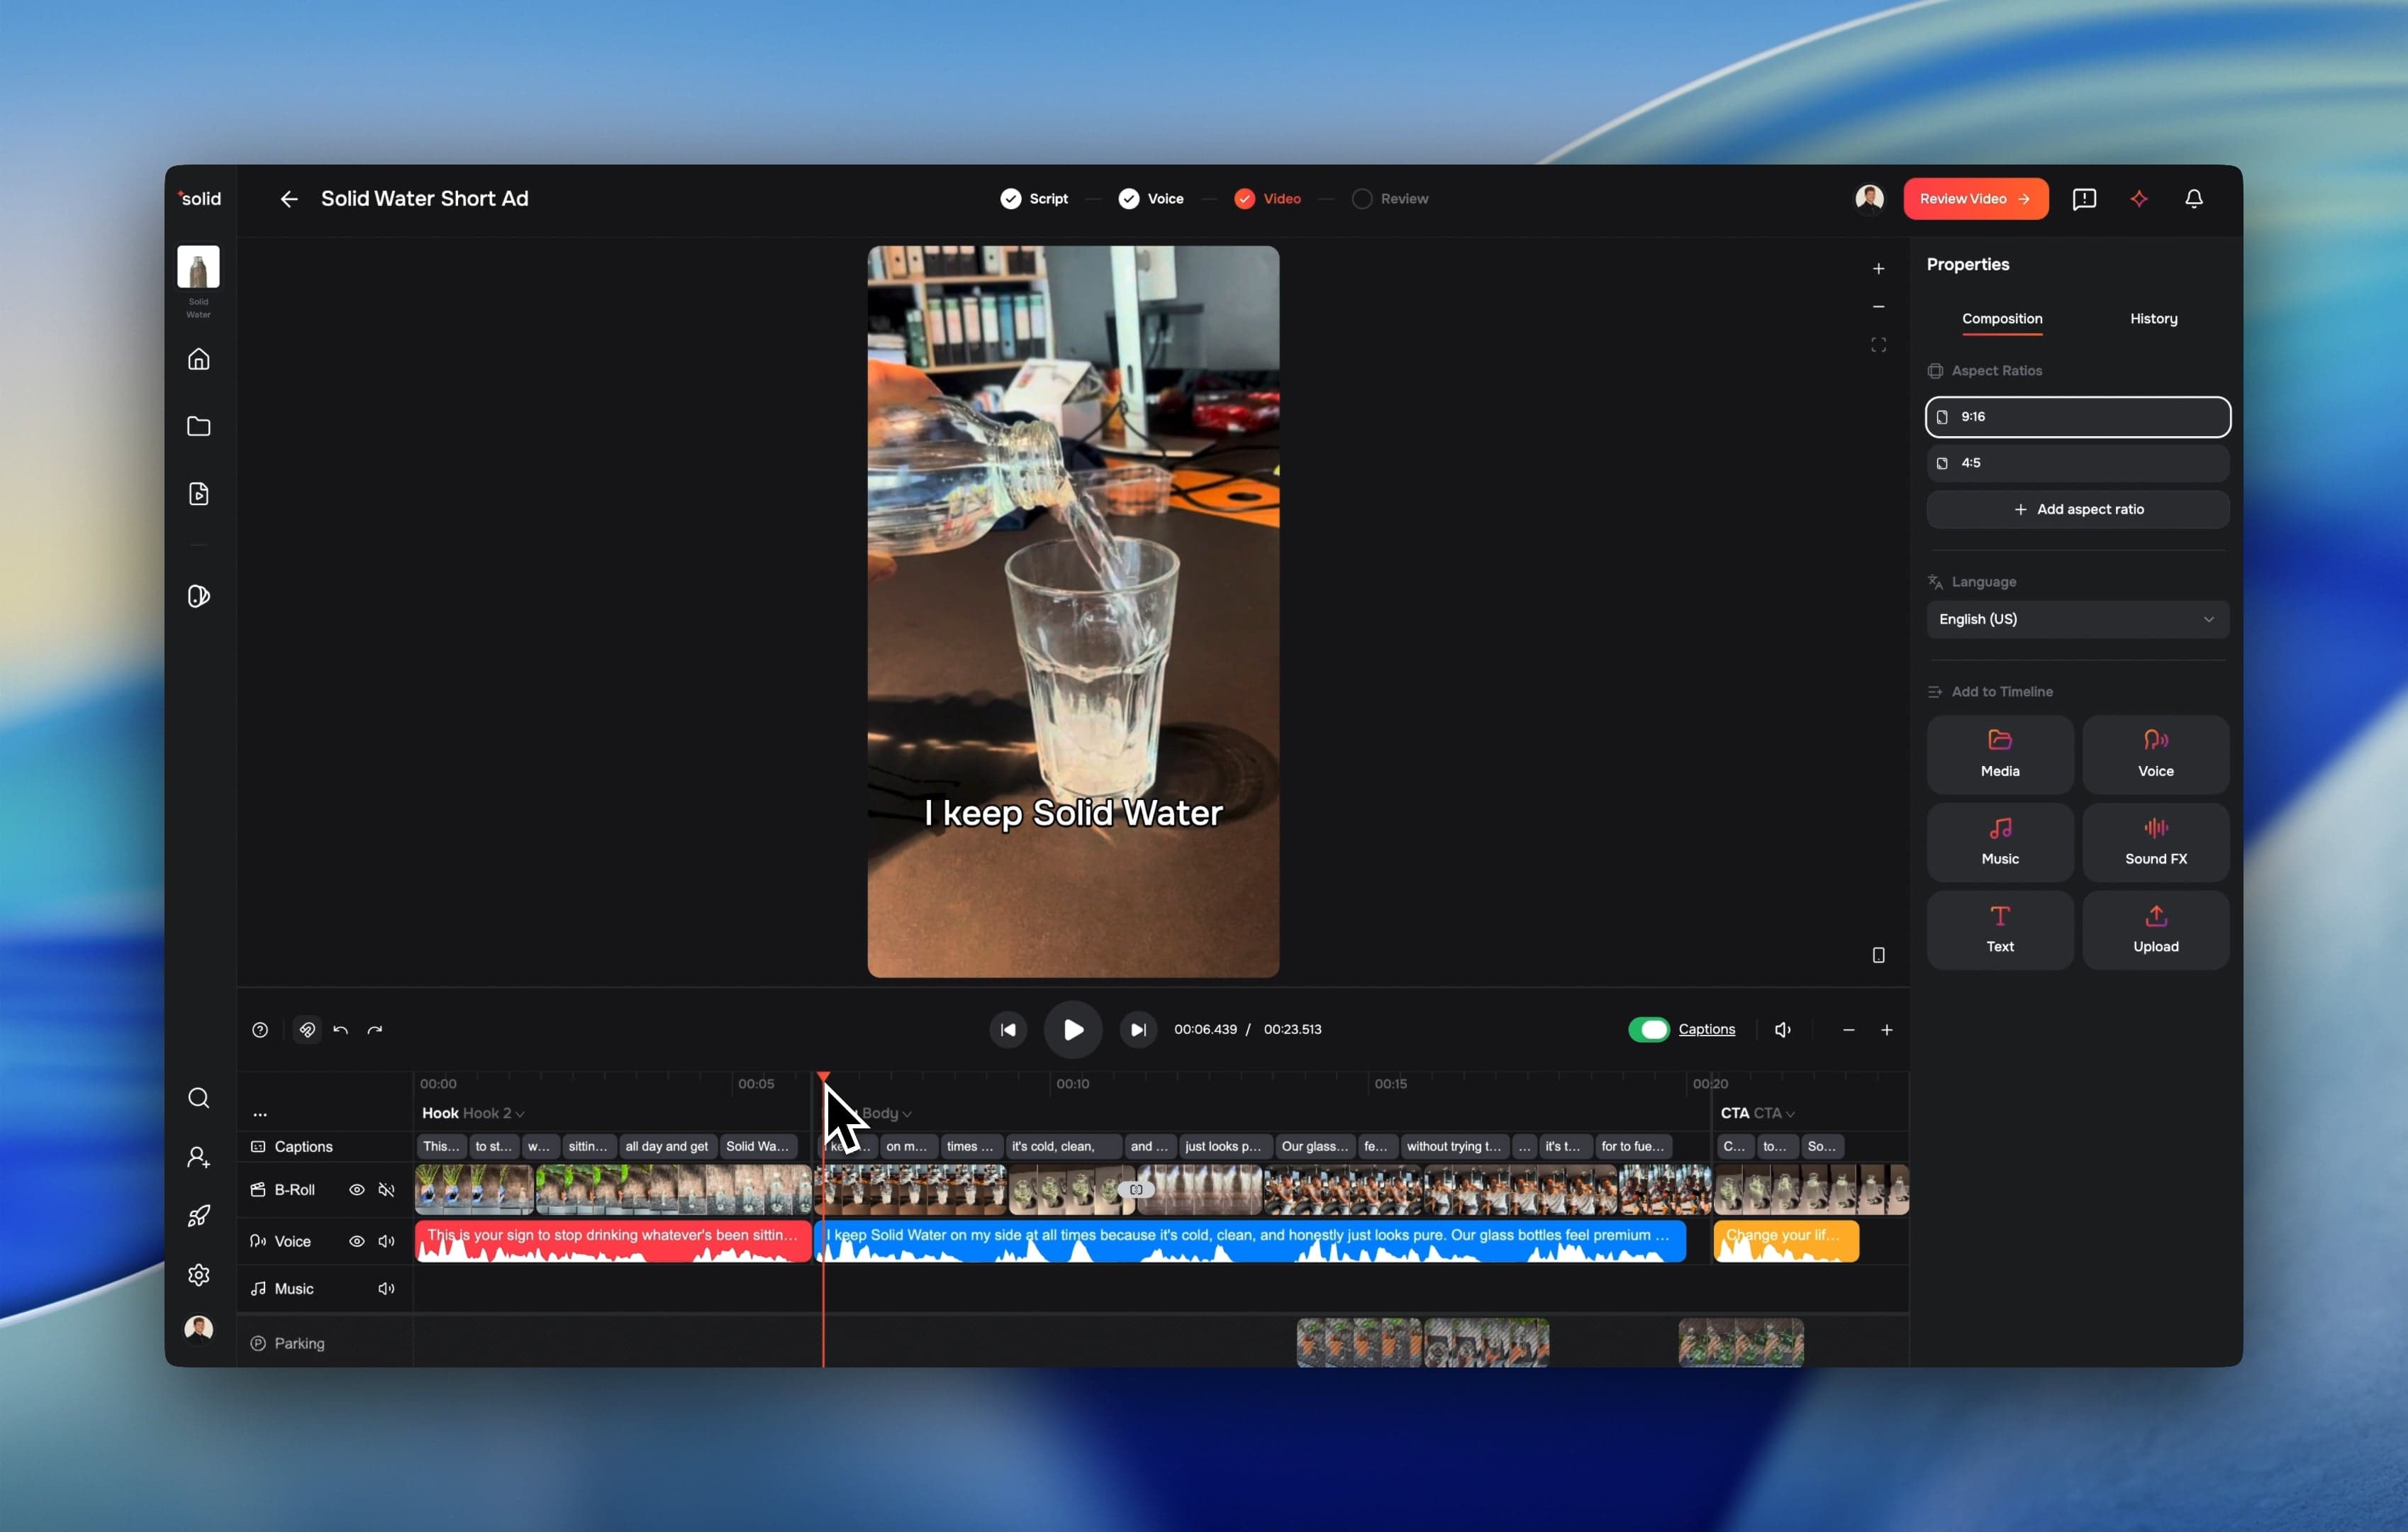Screen dimensions: 2408x1532
Task: Switch to the Composition tab
Action: 2001,319
